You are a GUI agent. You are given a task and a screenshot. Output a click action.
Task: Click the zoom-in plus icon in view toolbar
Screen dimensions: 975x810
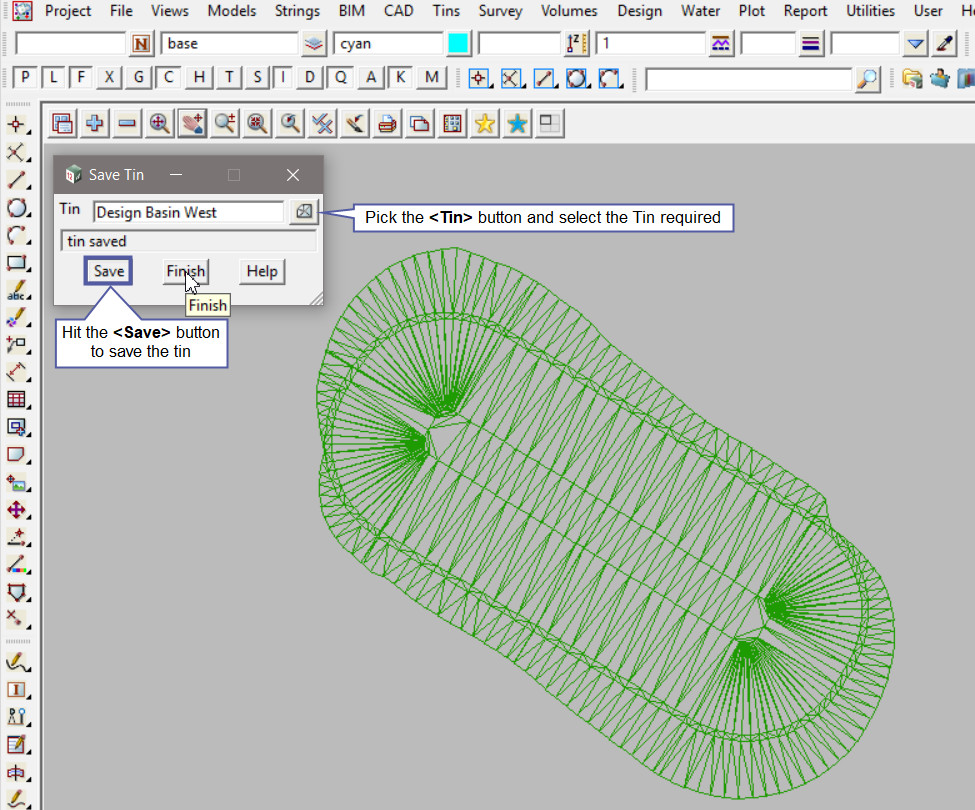[95, 123]
